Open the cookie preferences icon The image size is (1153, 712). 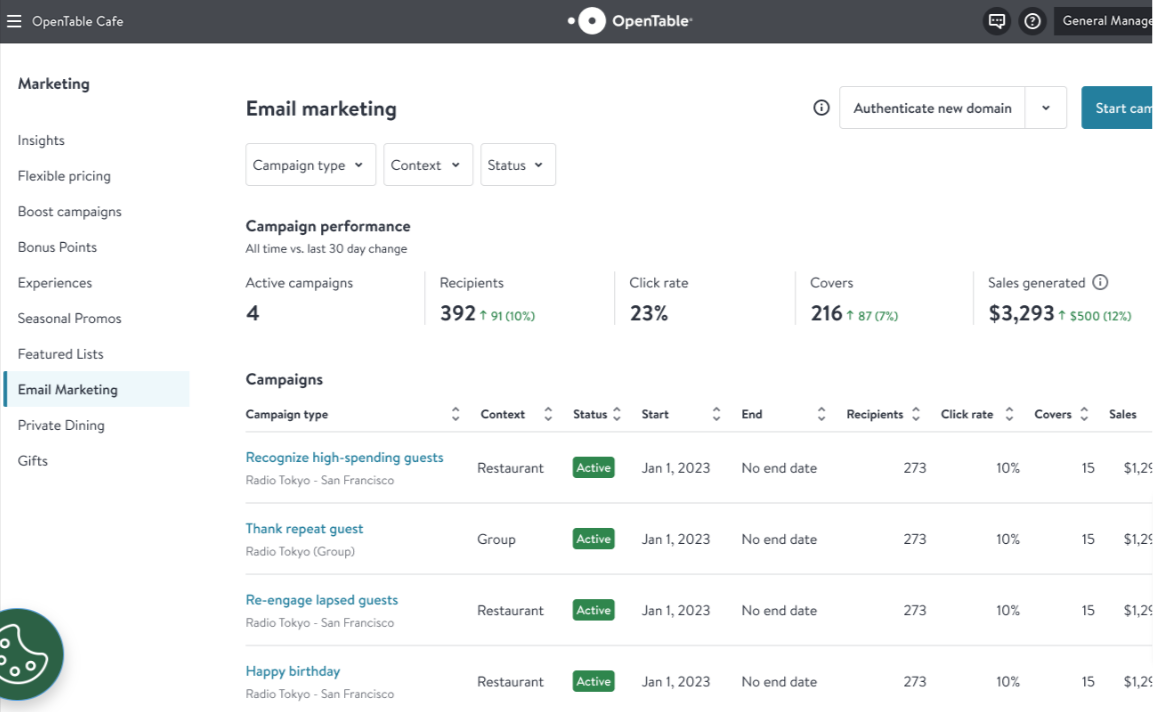tap(22, 655)
